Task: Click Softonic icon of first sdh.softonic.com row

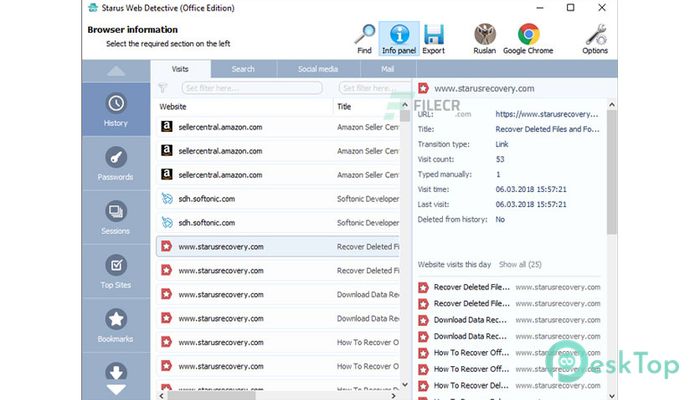Action: 167,199
